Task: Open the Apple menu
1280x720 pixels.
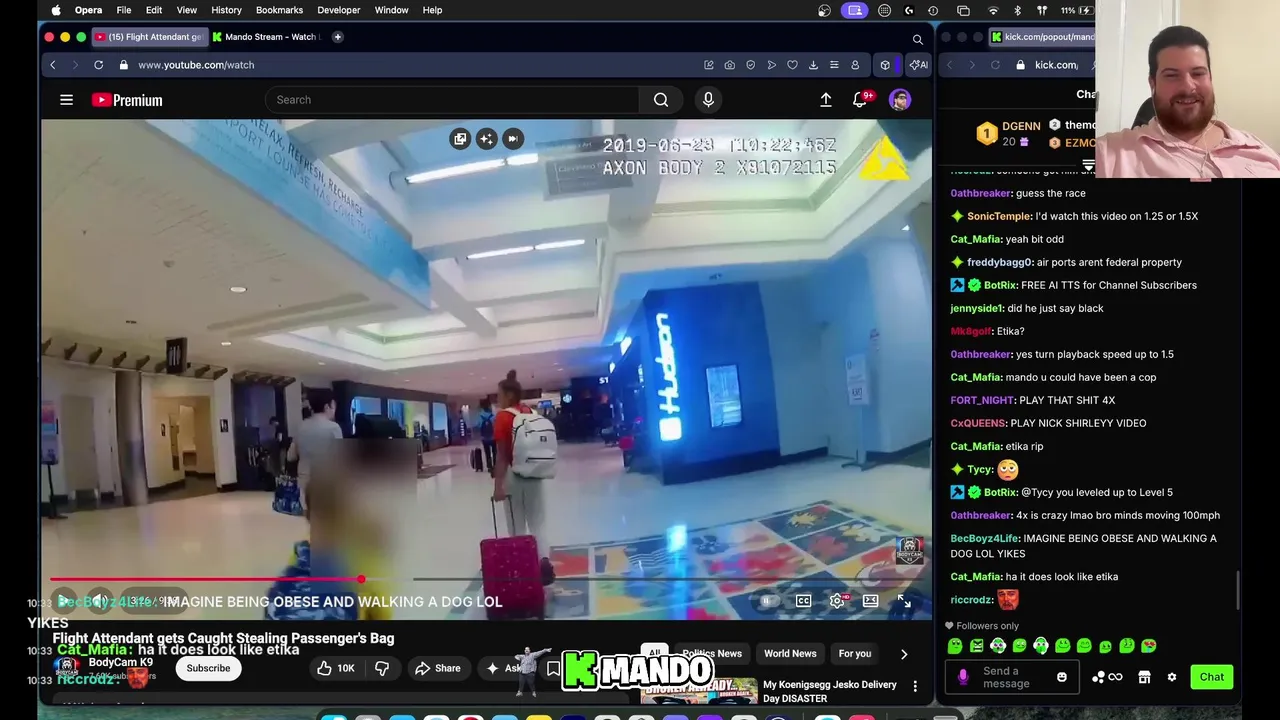Action: click(56, 10)
